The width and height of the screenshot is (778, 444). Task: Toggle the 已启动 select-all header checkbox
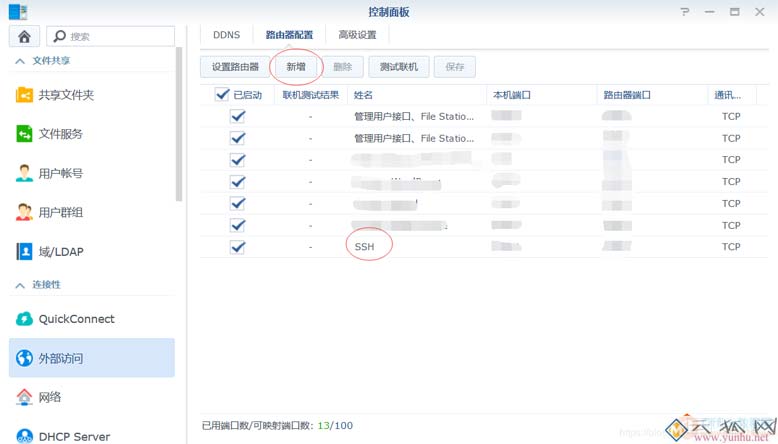[x=222, y=94]
